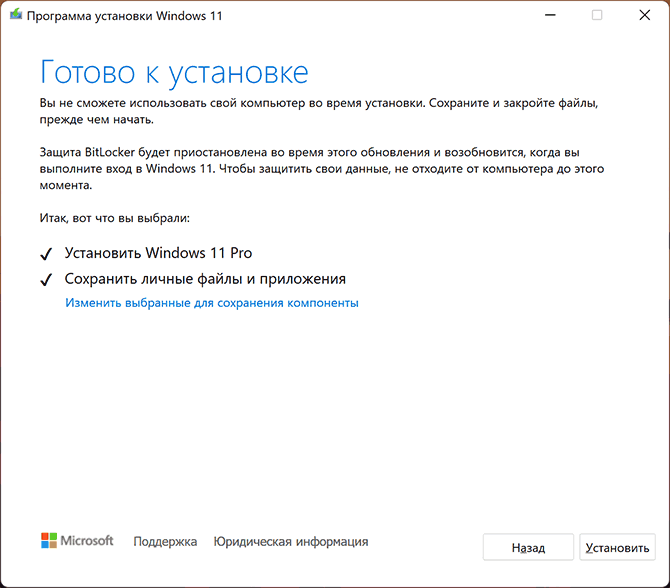Click text Итак, вот что вы выбрали

[x=115, y=218]
